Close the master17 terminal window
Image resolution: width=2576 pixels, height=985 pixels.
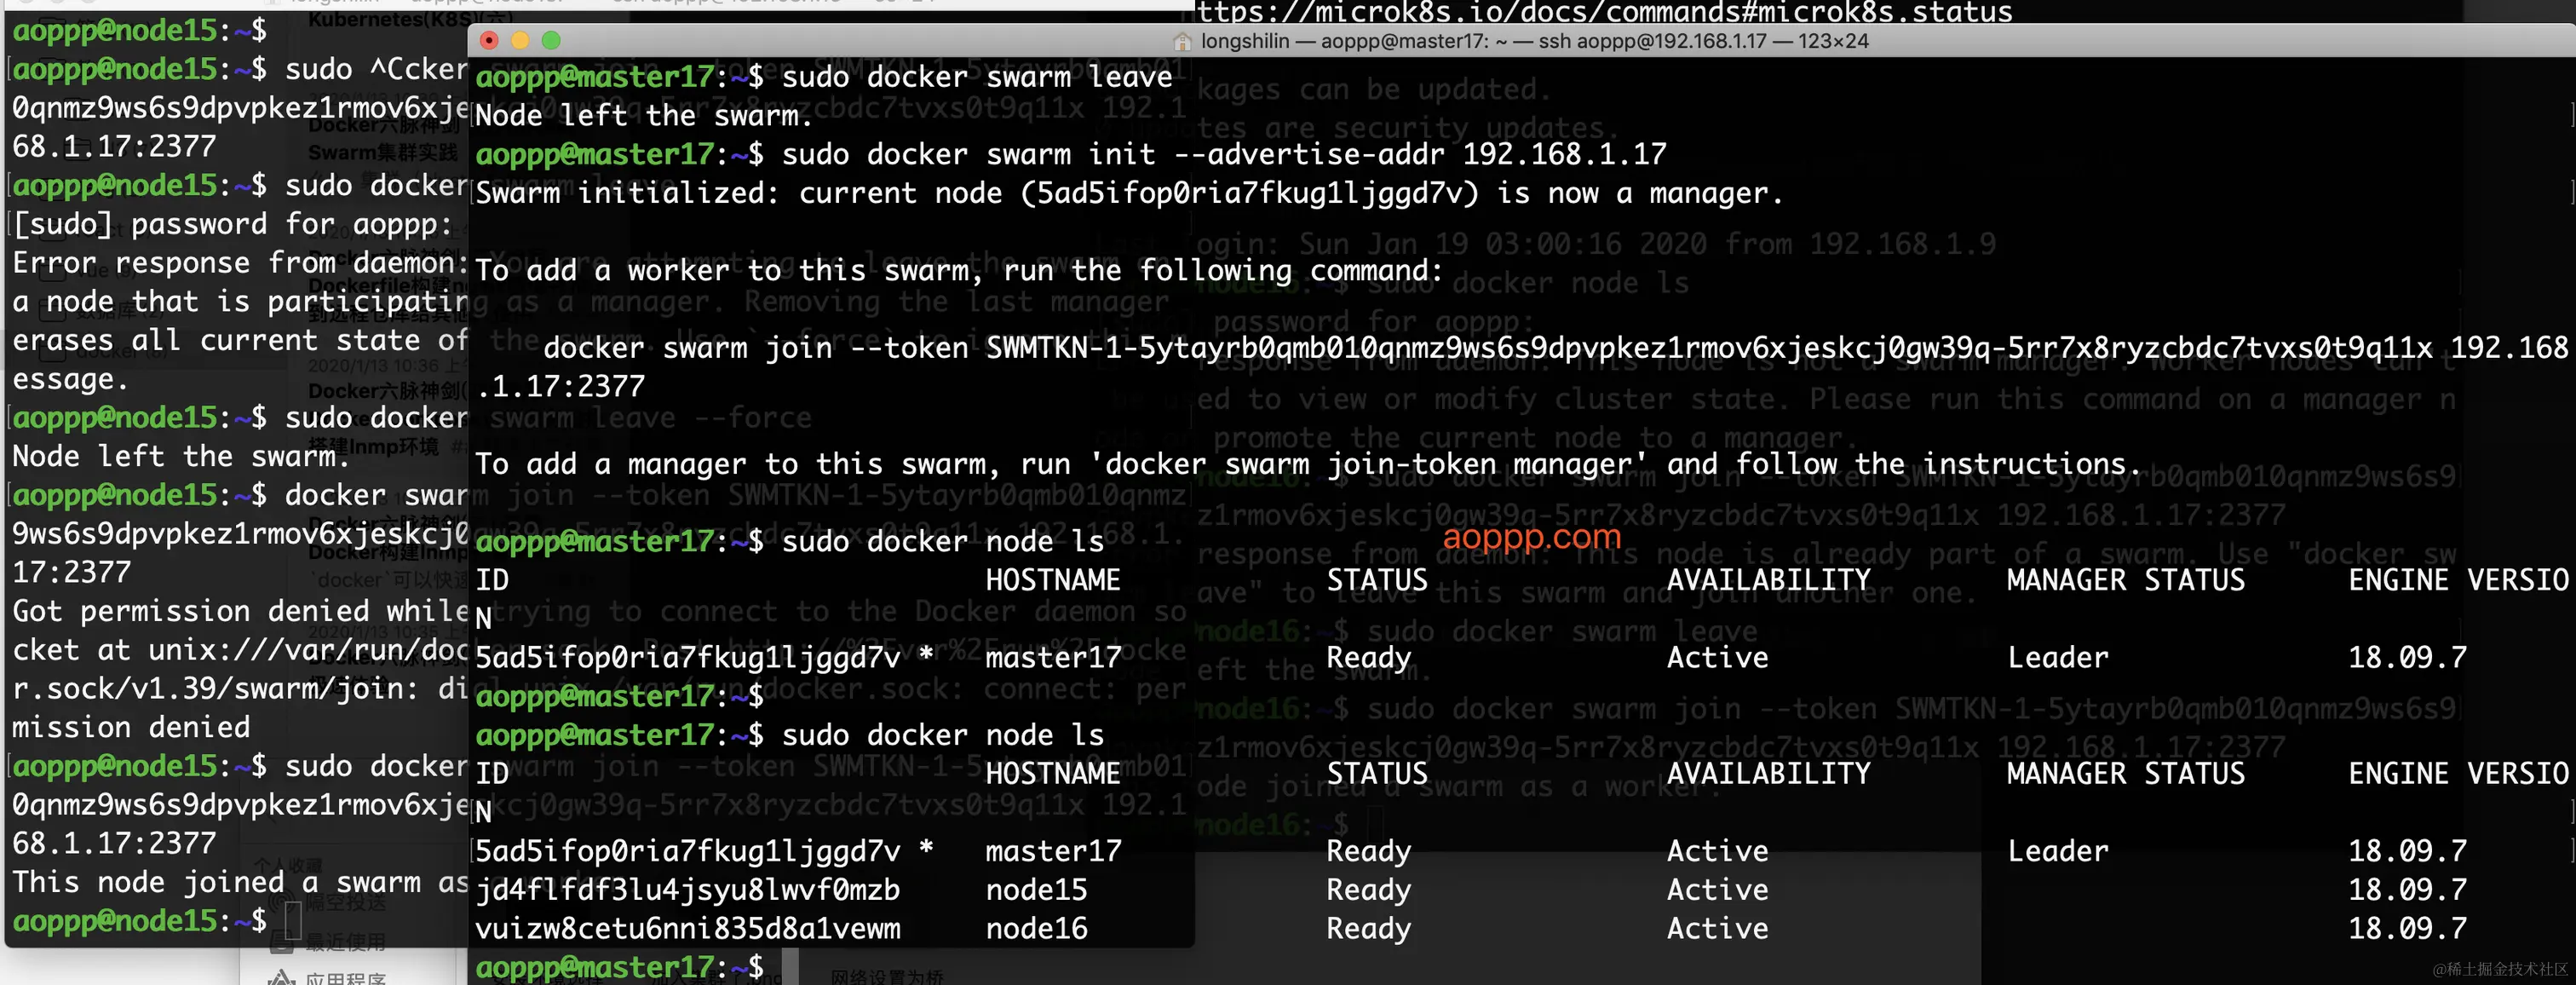(x=489, y=40)
